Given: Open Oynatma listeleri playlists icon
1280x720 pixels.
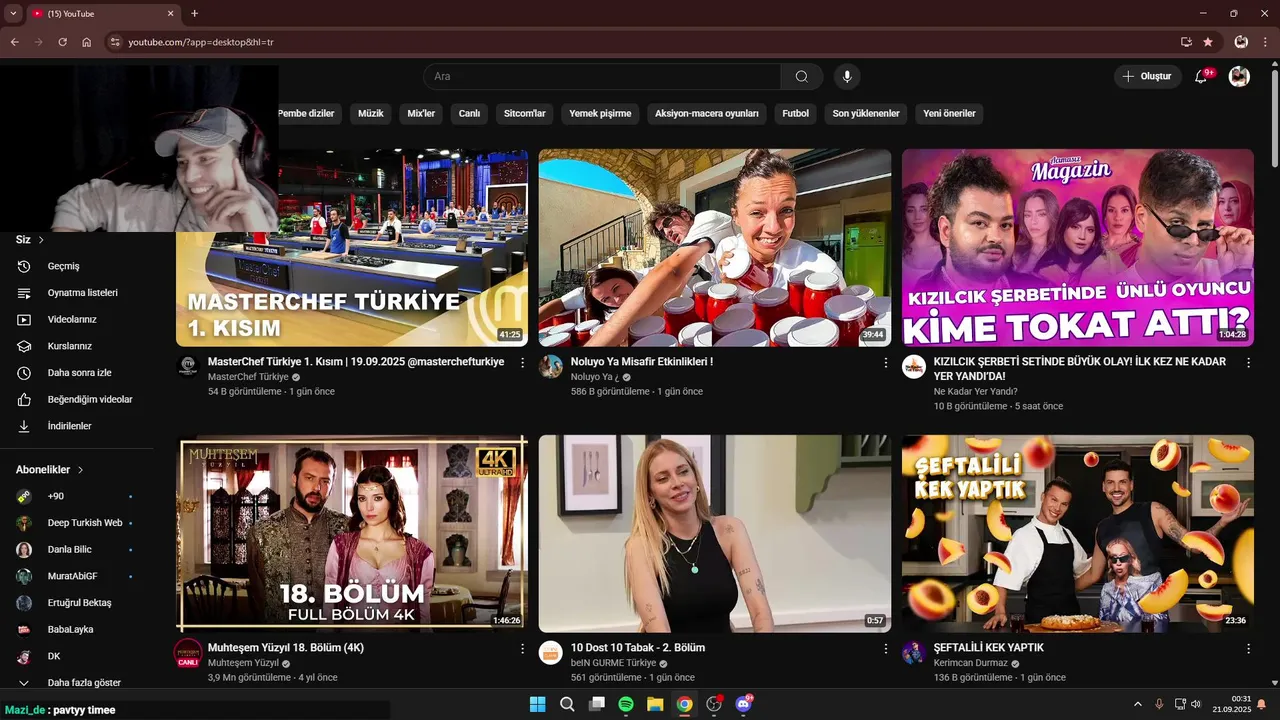Looking at the screenshot, I should pyautogui.click(x=25, y=293).
